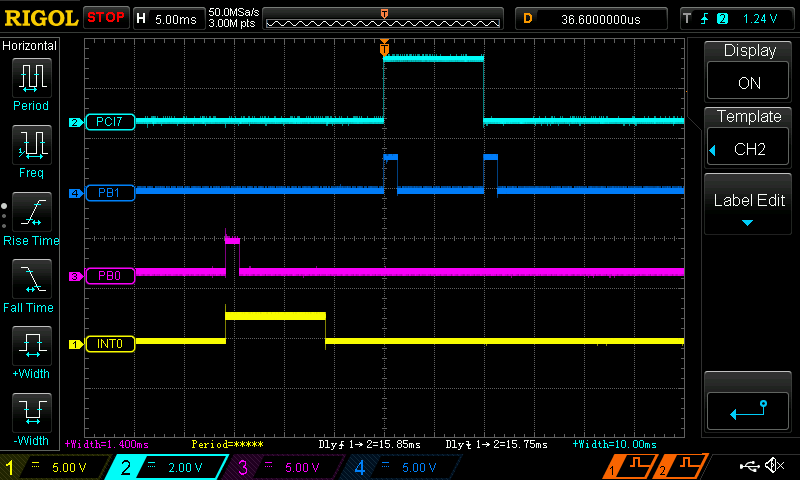The height and width of the screenshot is (480, 800).
Task: Click the channel 2 ground marker
Action: coord(76,122)
